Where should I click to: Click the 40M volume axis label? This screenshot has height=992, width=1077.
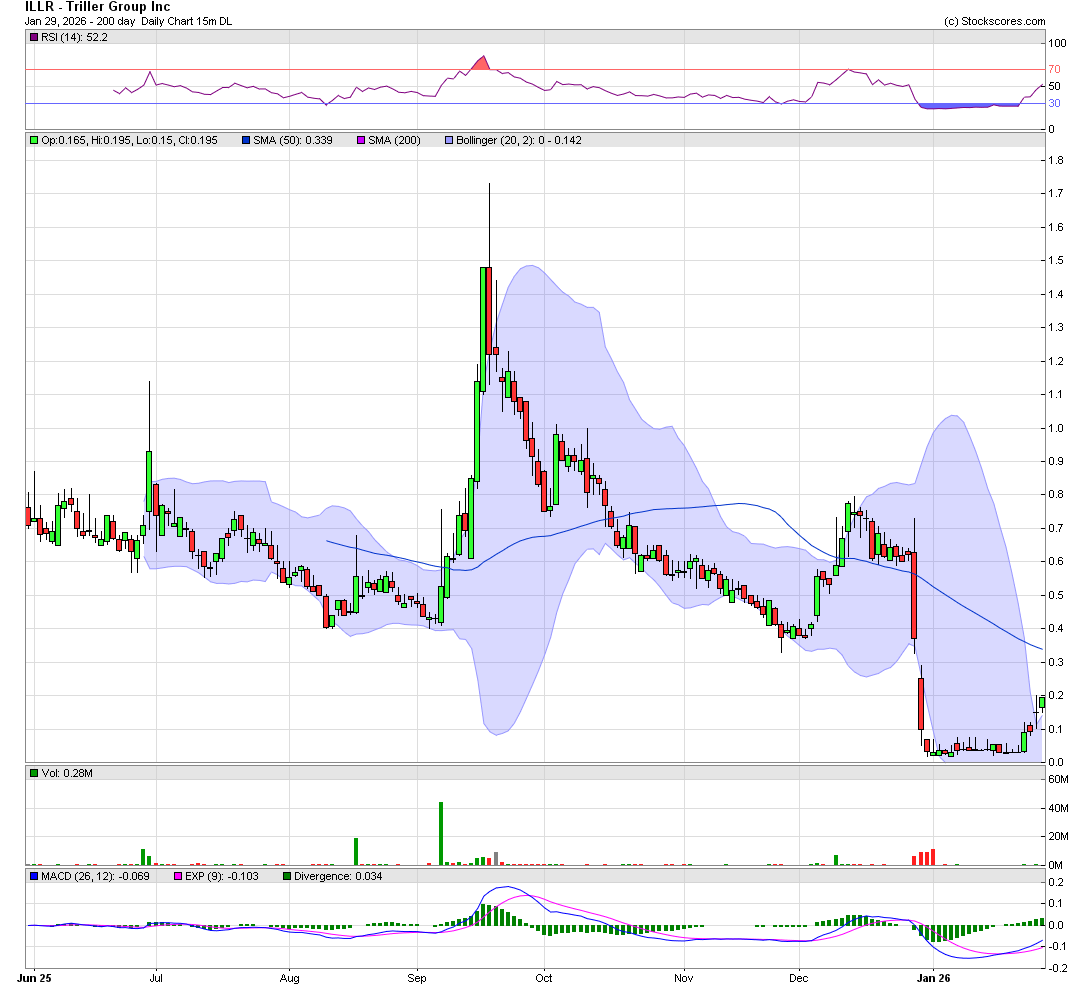point(1058,809)
